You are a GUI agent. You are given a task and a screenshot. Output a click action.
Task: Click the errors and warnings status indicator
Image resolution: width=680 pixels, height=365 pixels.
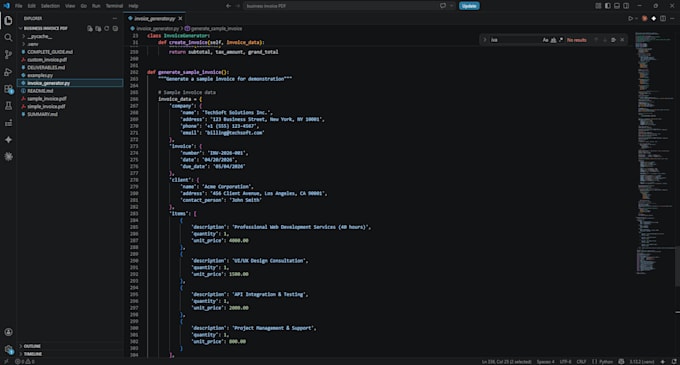25,362
